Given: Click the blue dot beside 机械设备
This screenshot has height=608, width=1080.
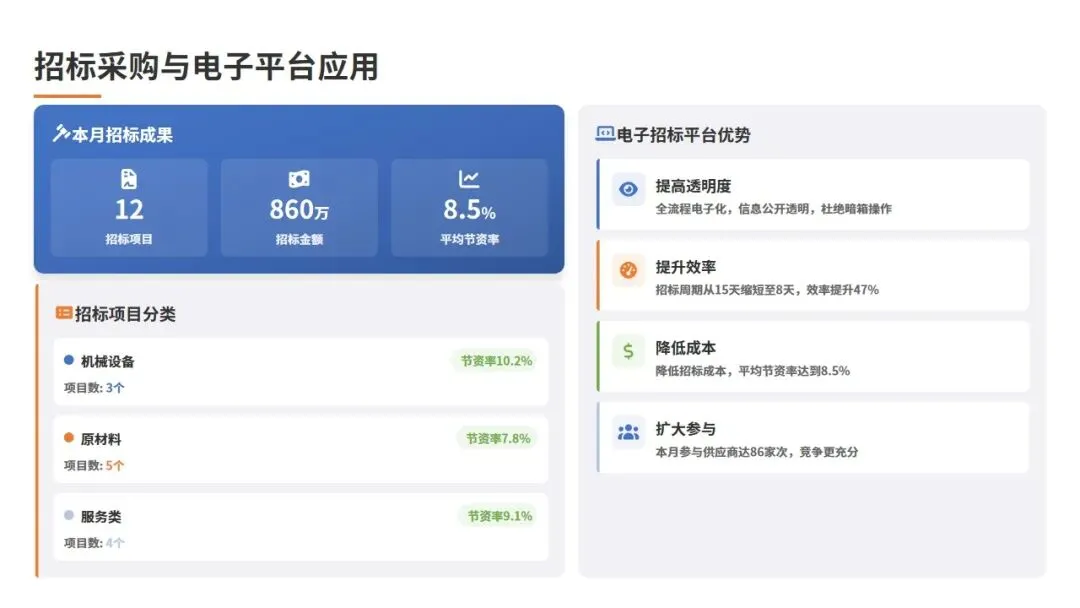Looking at the screenshot, I should pos(69,359).
